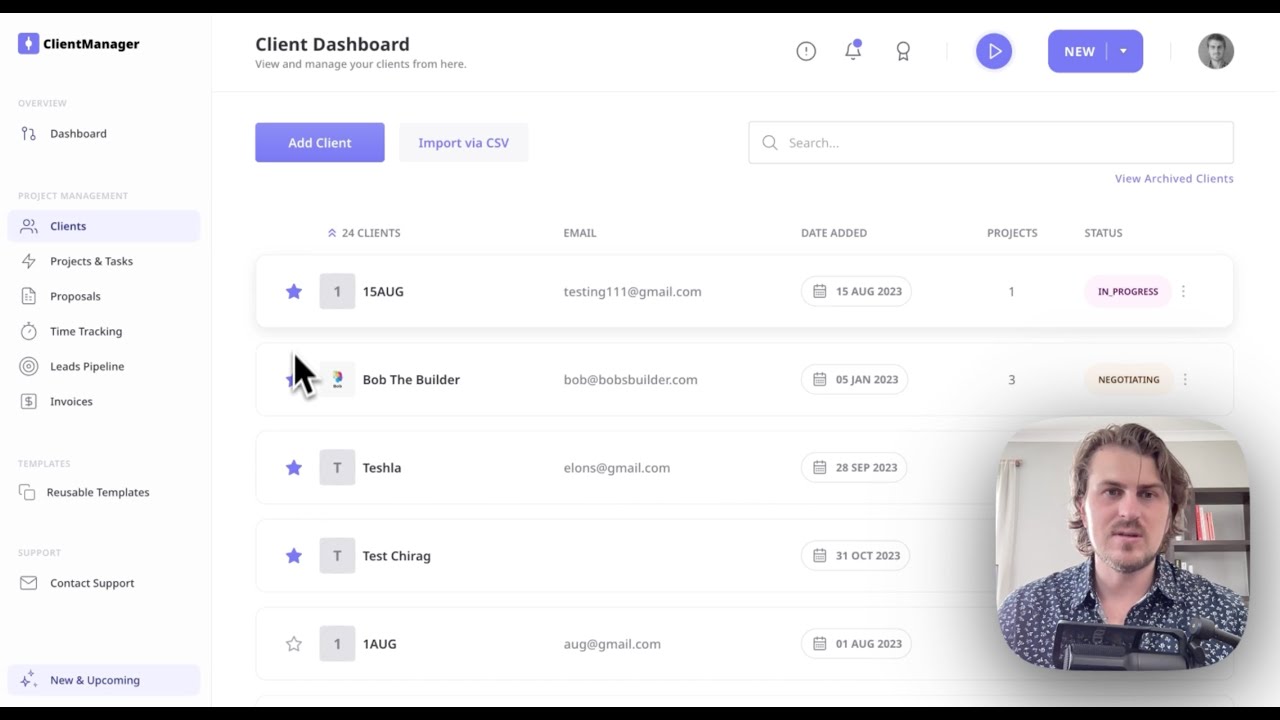
Task: Open Proposals in sidebar
Action: point(75,296)
